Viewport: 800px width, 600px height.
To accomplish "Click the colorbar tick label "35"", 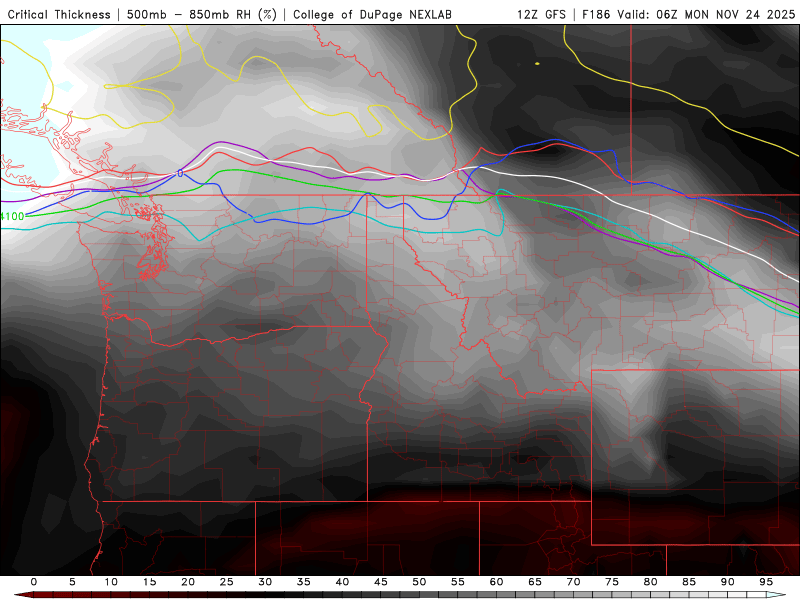I will 304,582.
